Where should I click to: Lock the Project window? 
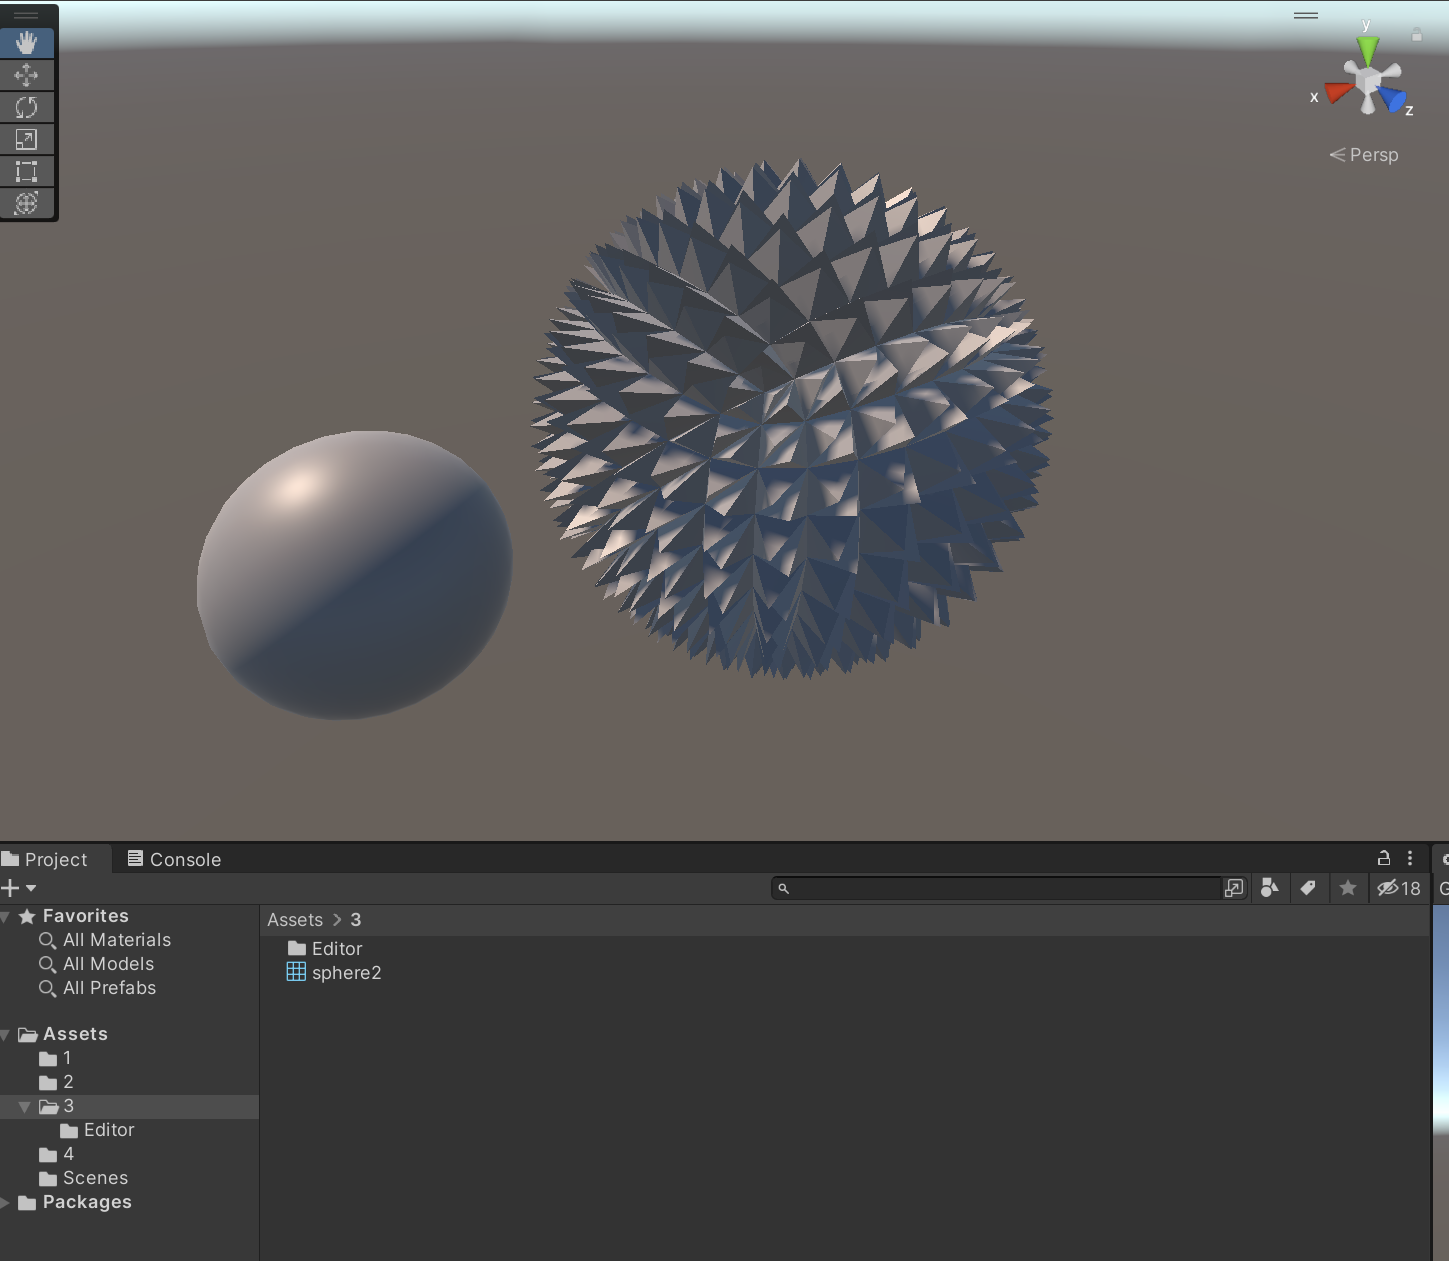tap(1384, 858)
